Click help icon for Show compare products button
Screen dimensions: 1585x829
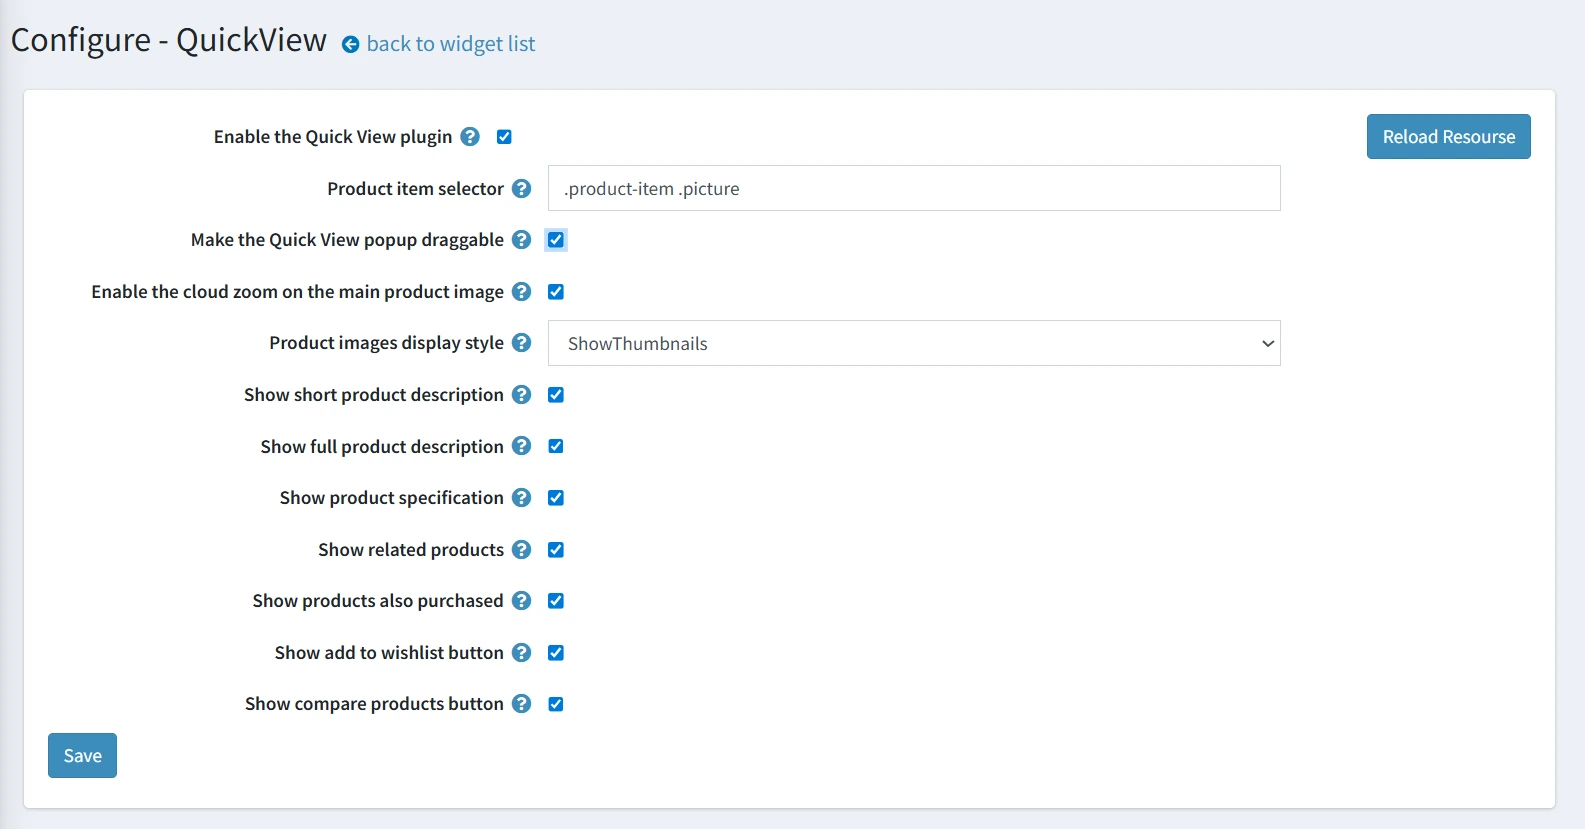pos(521,704)
